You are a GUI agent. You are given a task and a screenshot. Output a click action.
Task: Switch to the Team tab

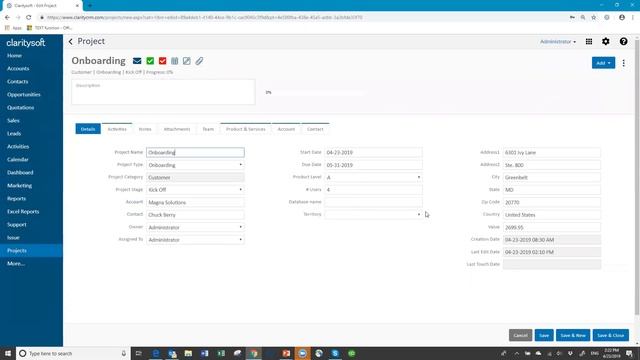(208, 129)
